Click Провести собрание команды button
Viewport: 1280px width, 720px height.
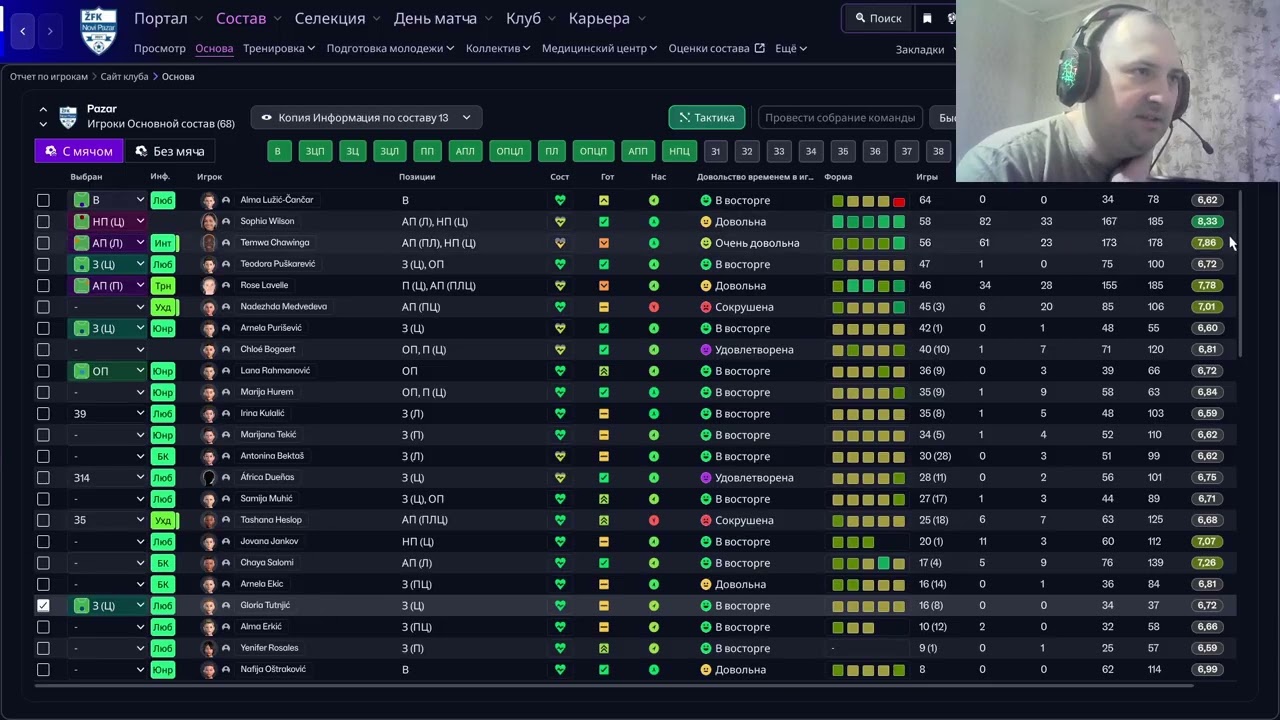click(840, 117)
